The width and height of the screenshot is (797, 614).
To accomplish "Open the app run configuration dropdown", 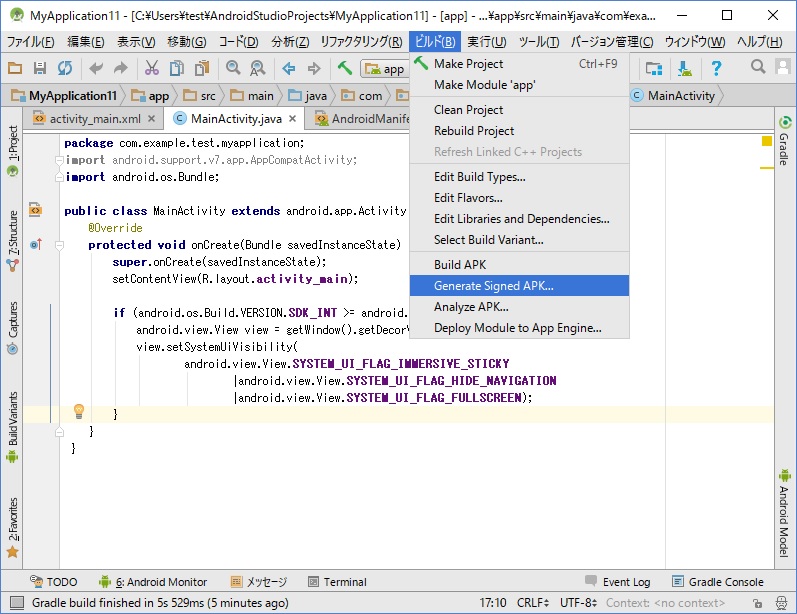I will [x=385, y=69].
